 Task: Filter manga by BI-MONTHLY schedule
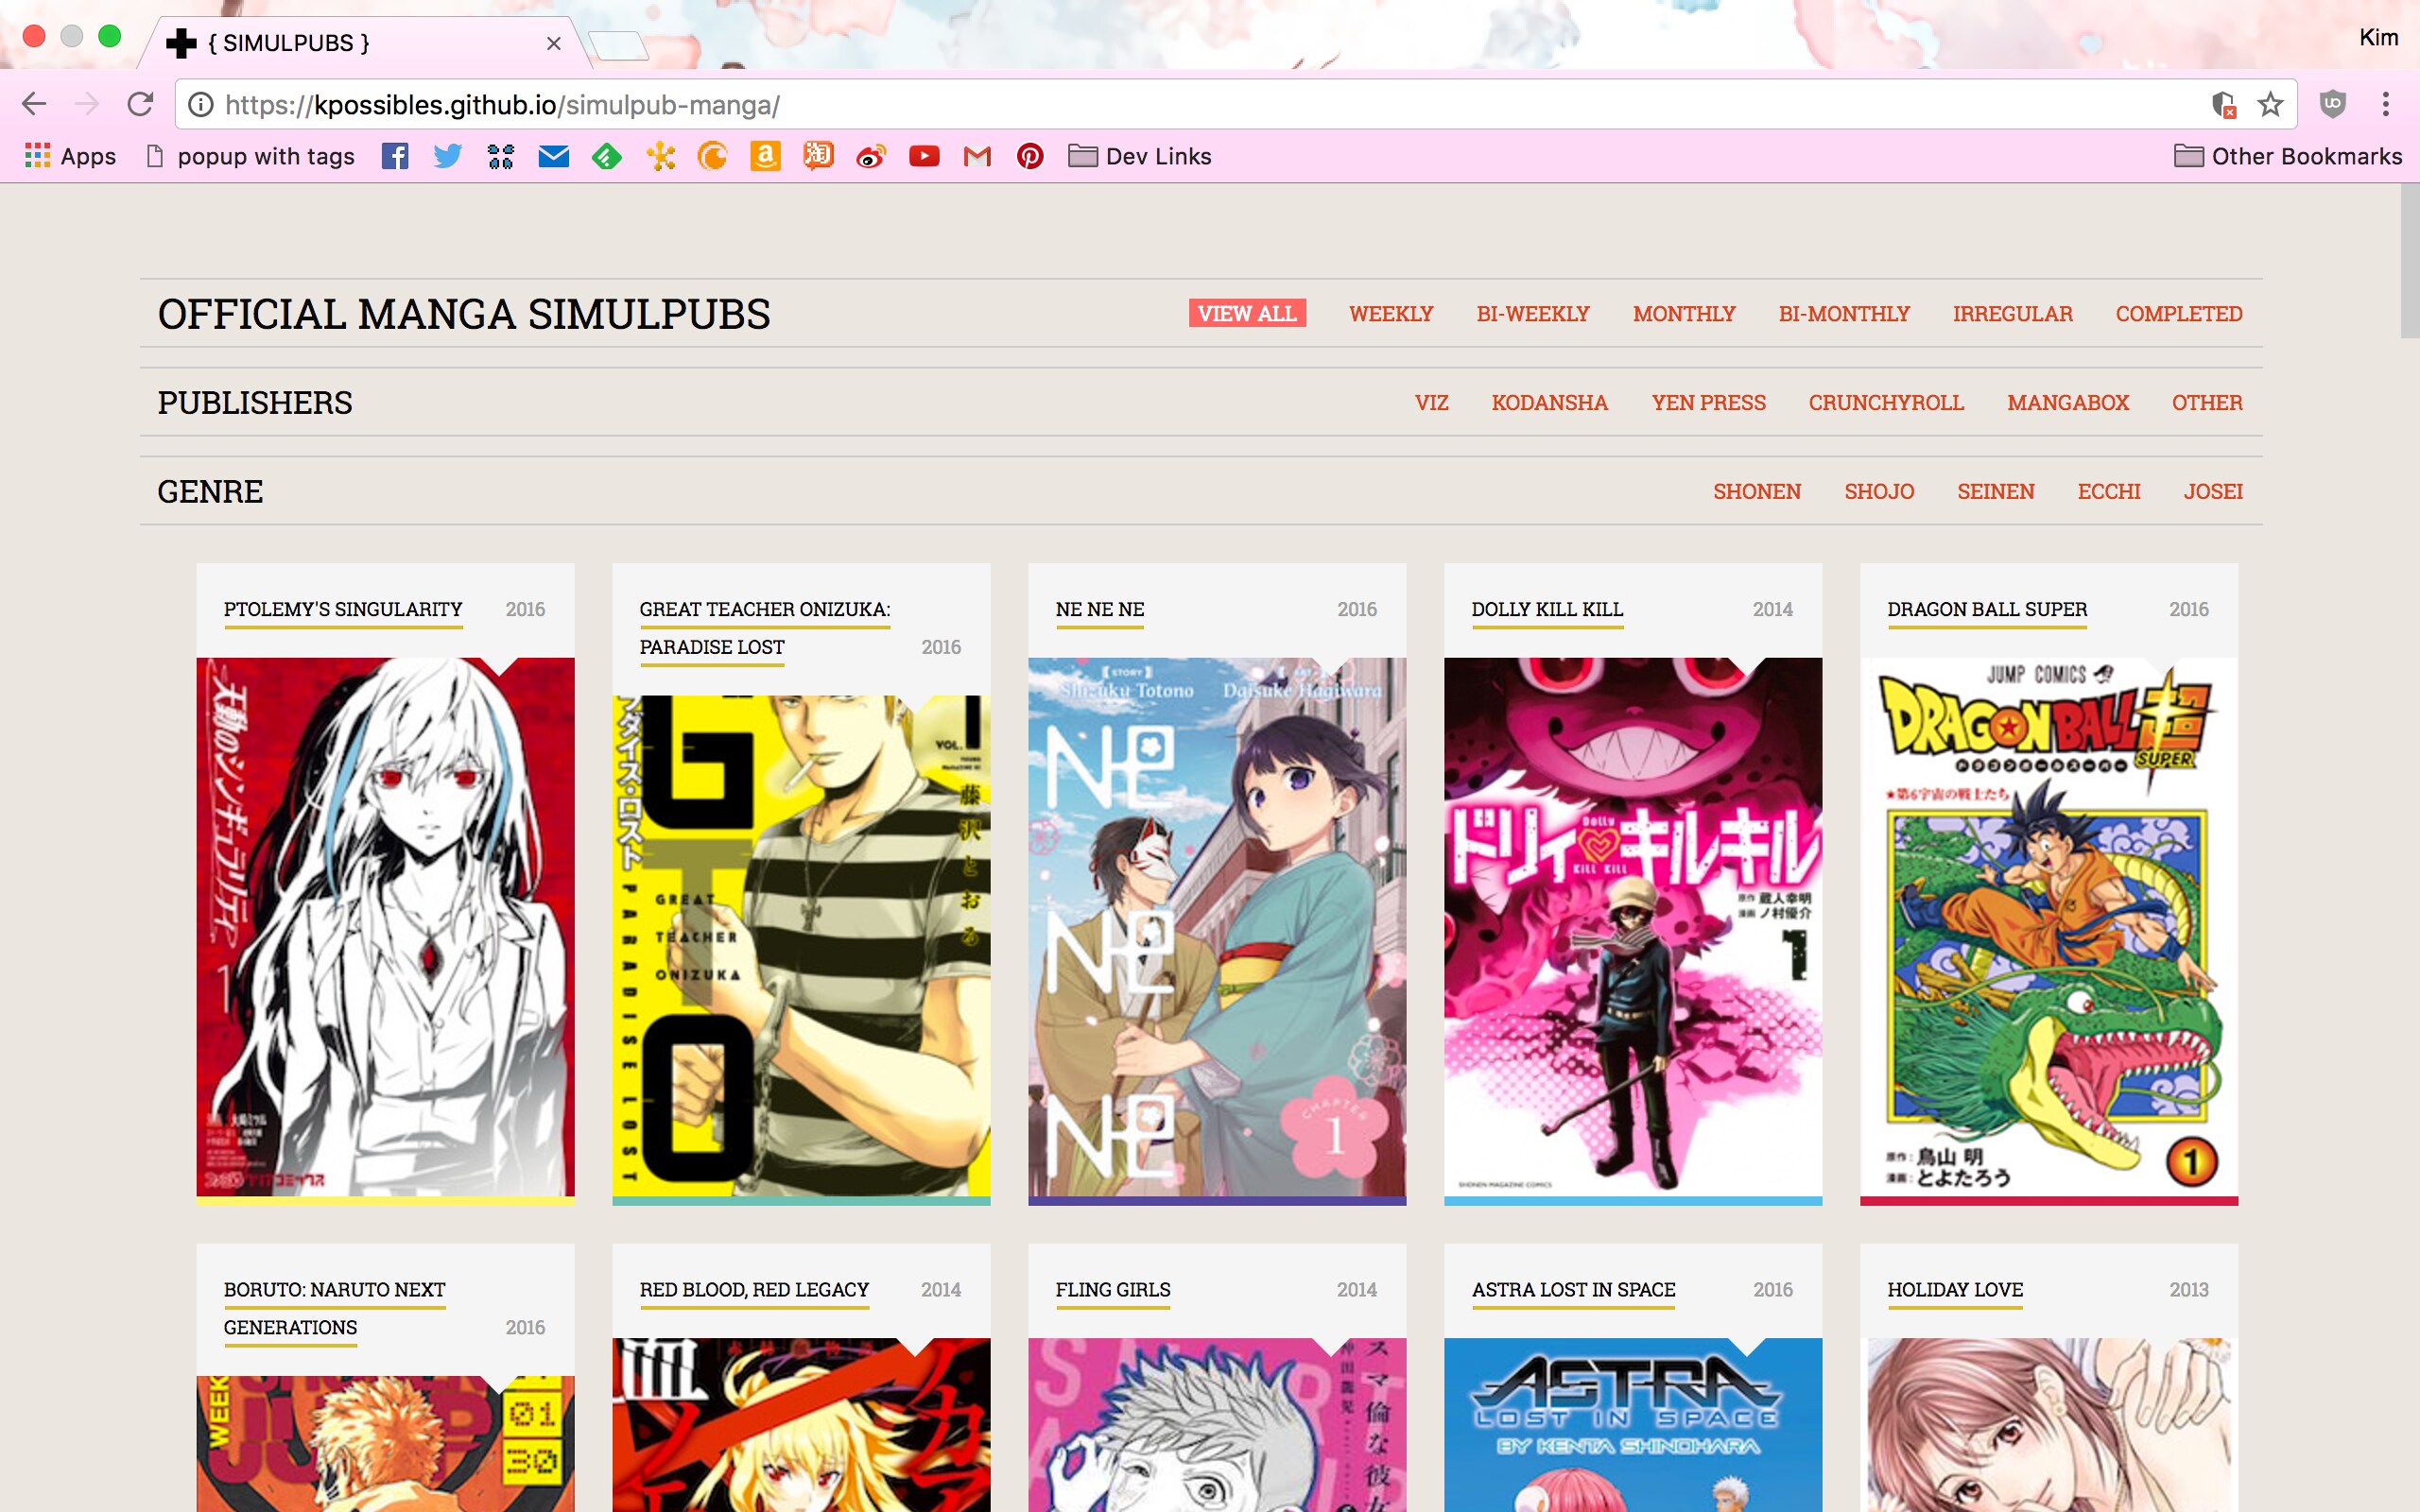coord(1844,313)
